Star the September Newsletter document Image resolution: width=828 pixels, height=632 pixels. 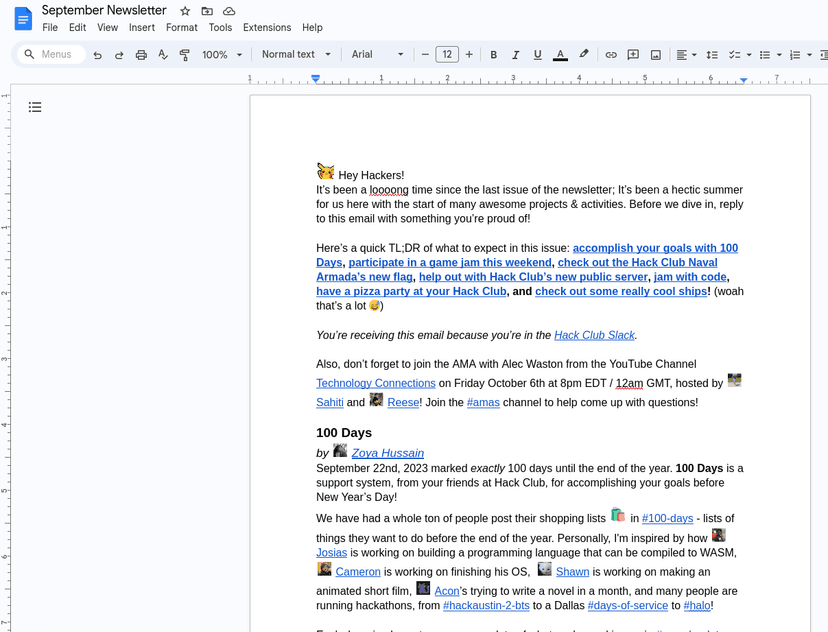point(185,11)
